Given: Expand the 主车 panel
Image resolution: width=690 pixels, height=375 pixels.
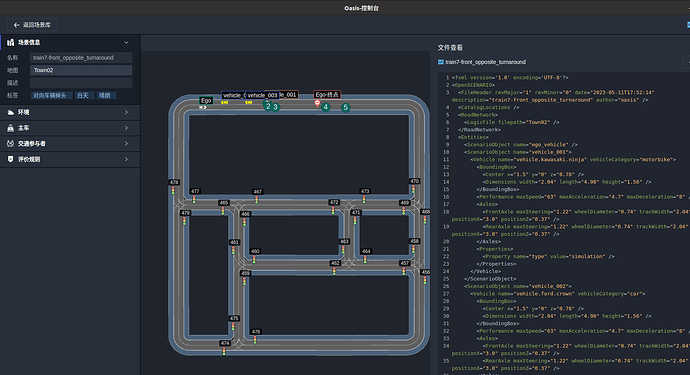Looking at the screenshot, I should (70, 128).
